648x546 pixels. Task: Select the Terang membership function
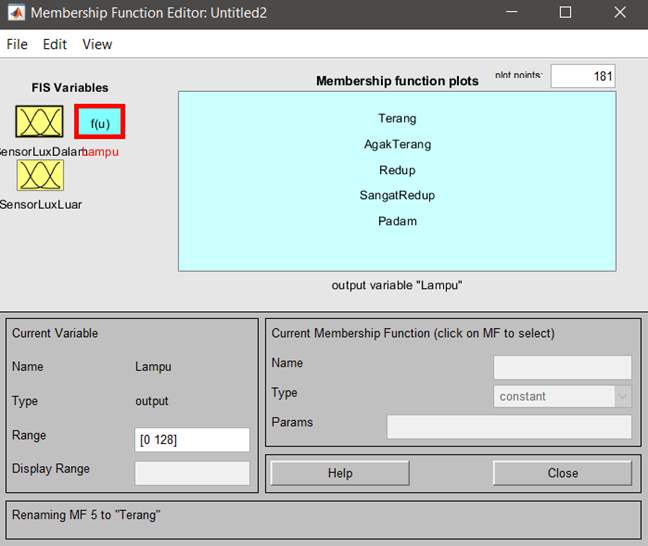coord(397,119)
